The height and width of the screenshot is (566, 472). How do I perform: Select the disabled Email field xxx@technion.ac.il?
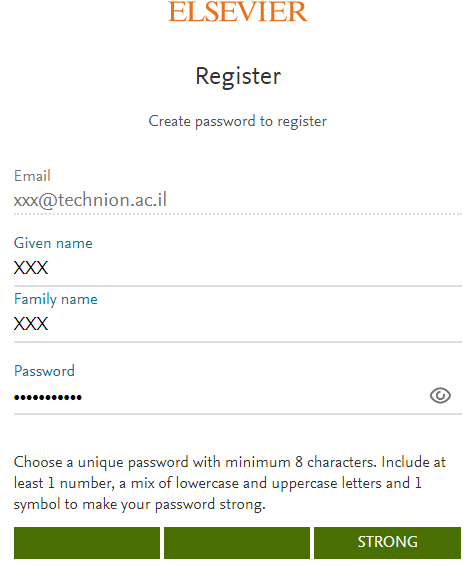(x=238, y=200)
